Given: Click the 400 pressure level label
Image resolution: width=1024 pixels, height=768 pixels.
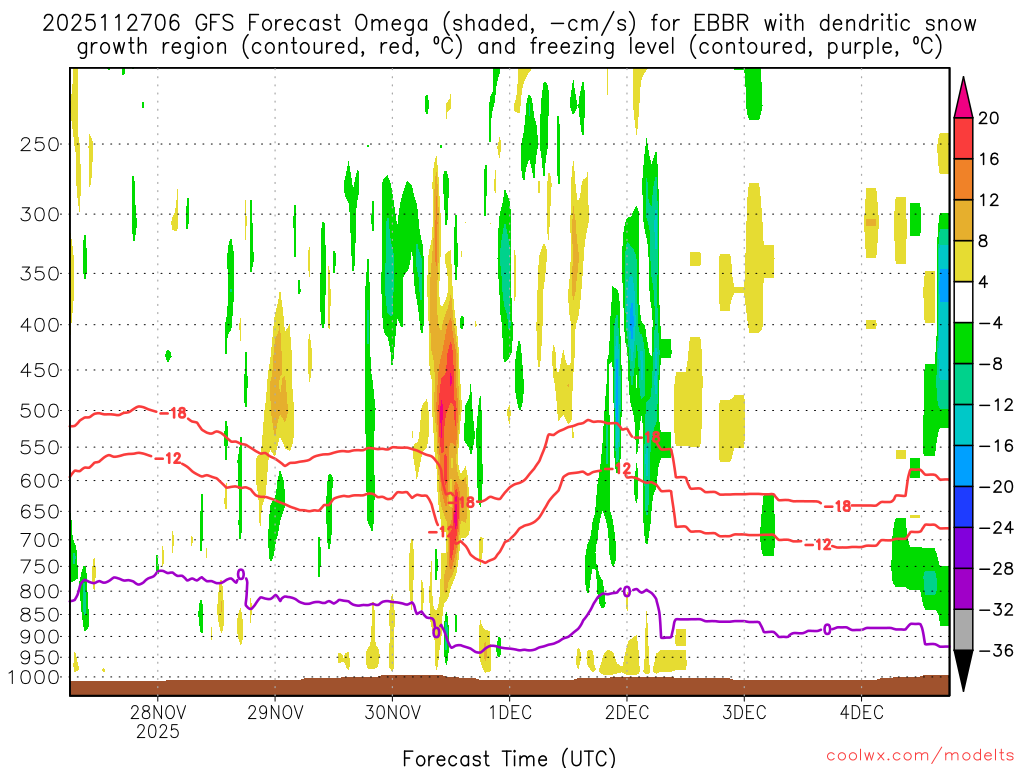Looking at the screenshot, I should tap(39, 325).
